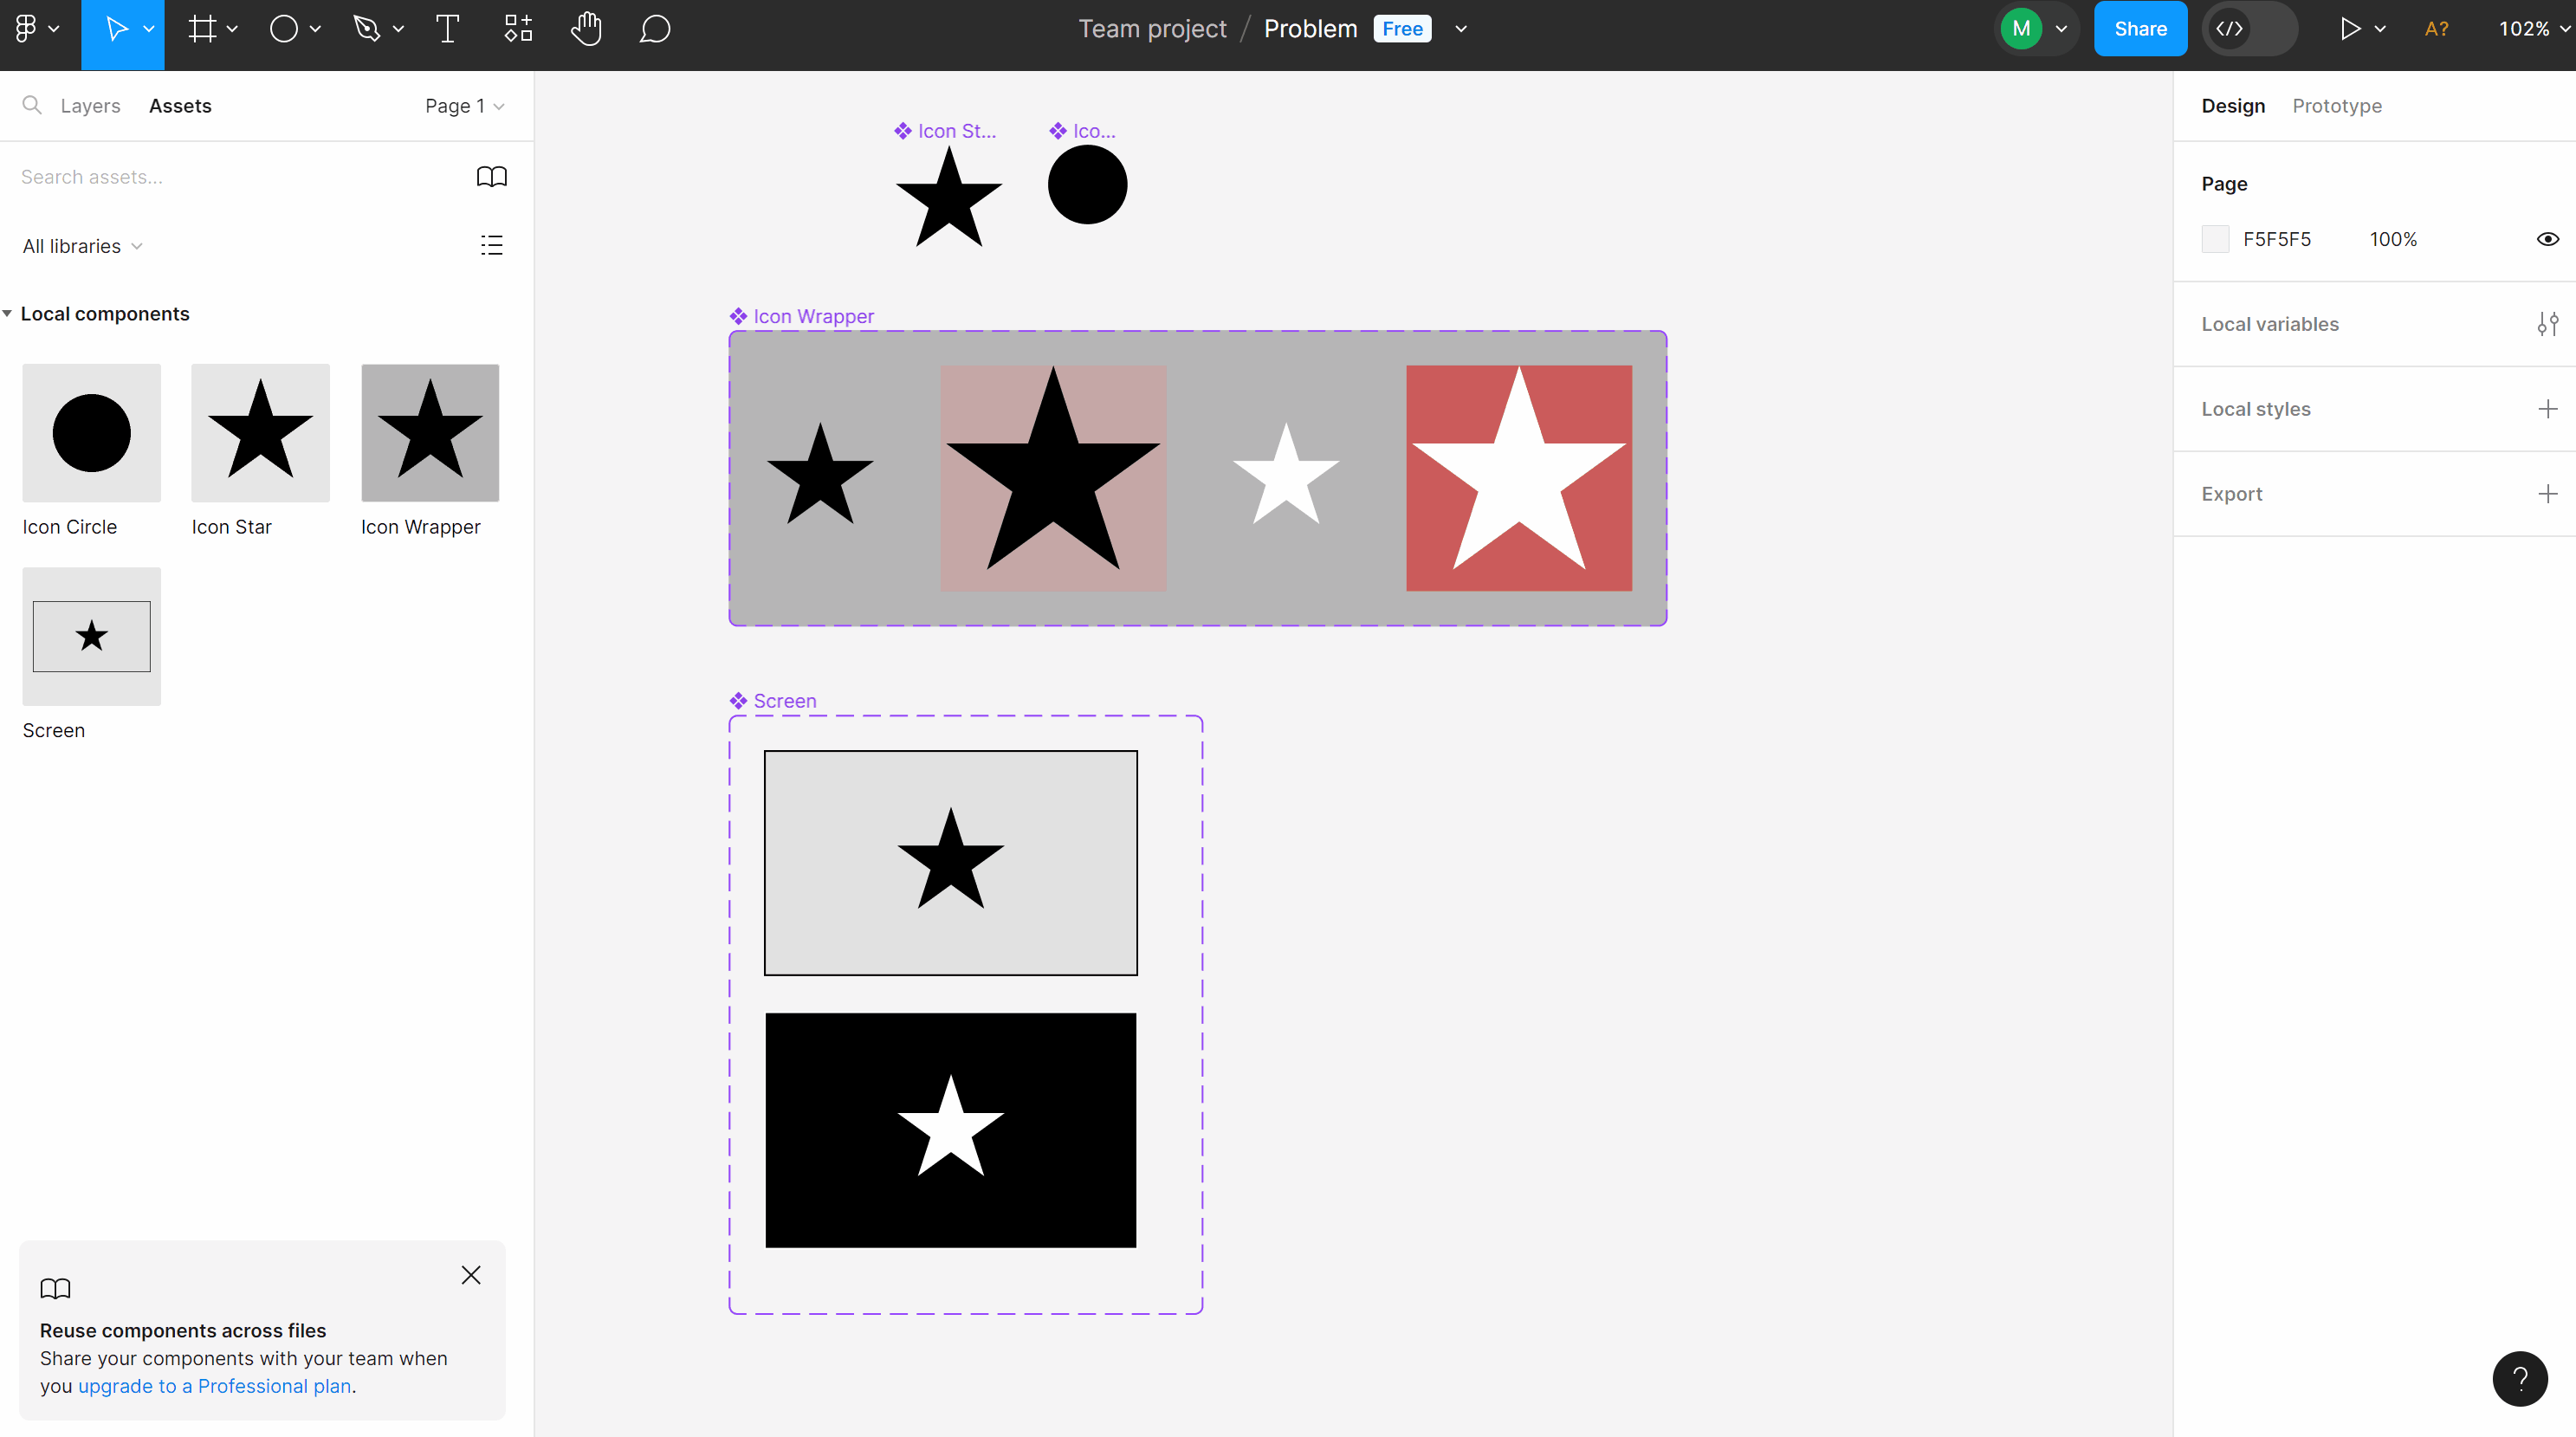Select the Ellipse shape tool
Viewport: 2576px width, 1437px height.
(x=284, y=29)
